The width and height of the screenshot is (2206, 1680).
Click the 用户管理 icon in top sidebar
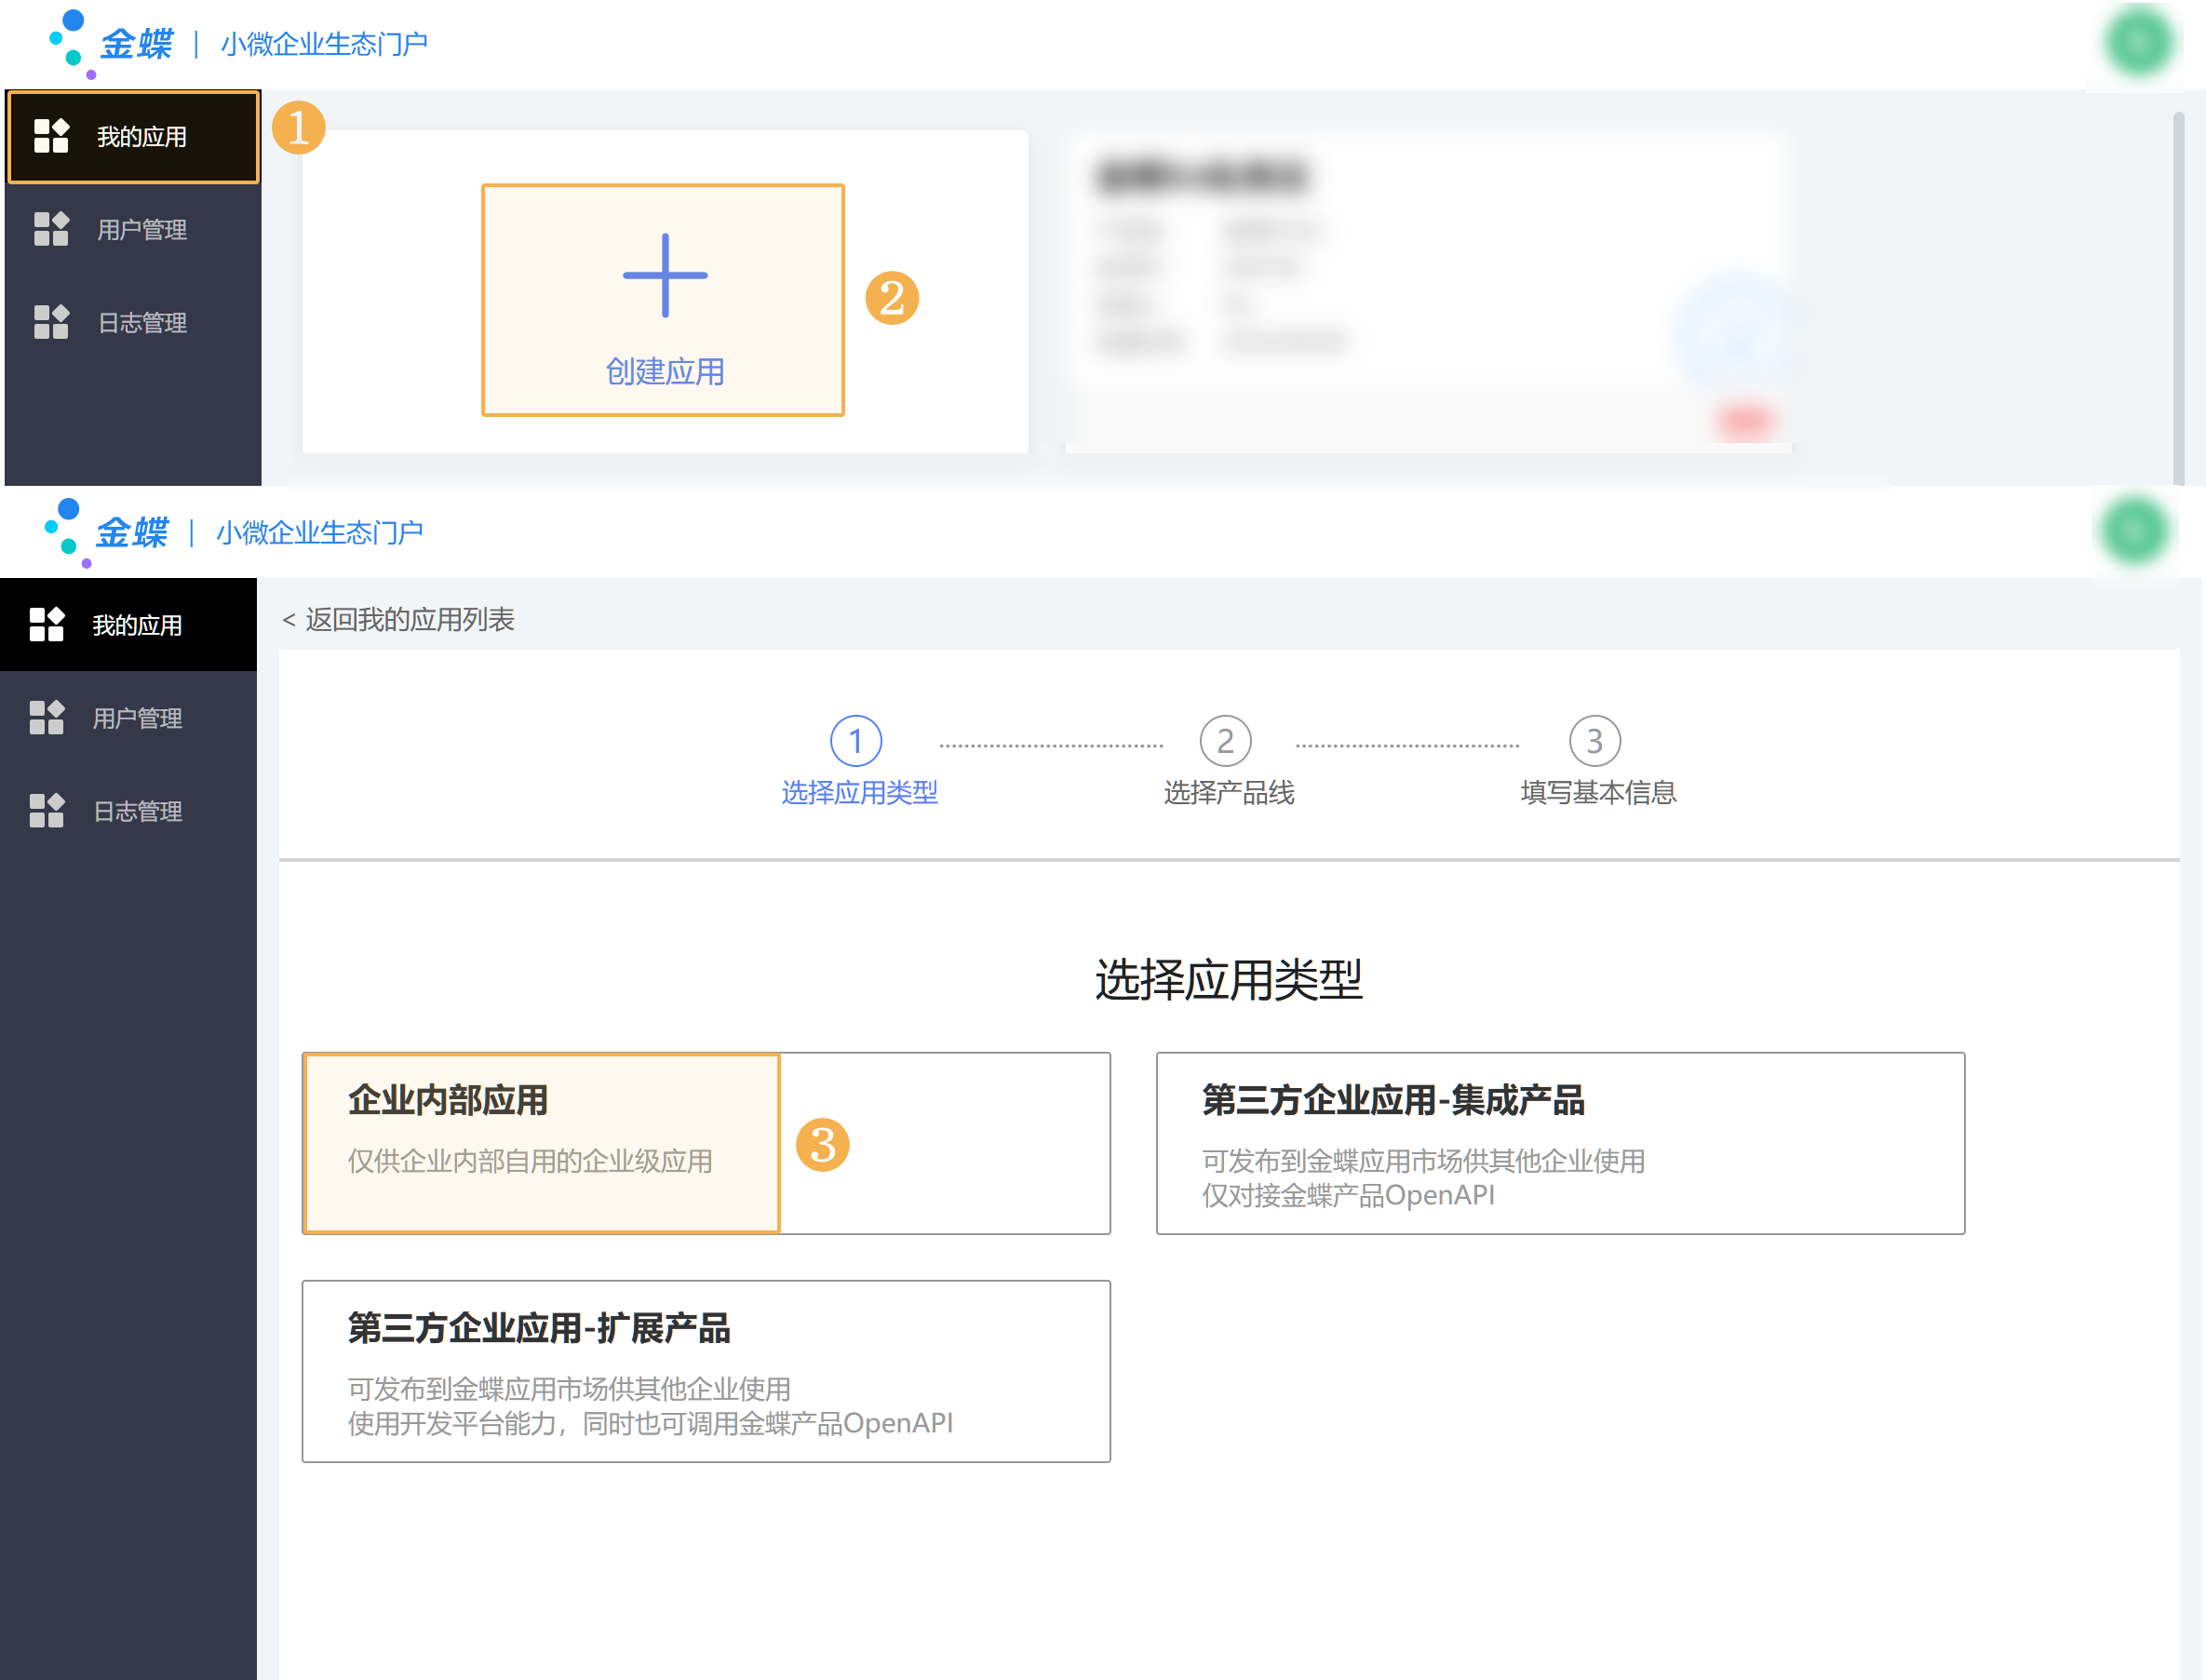click(x=51, y=229)
